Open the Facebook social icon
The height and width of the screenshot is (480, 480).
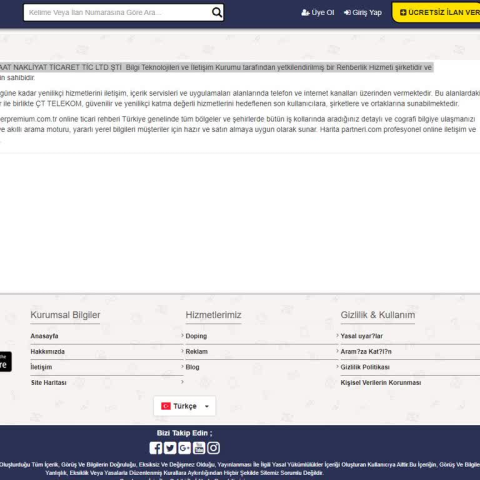[156, 448]
